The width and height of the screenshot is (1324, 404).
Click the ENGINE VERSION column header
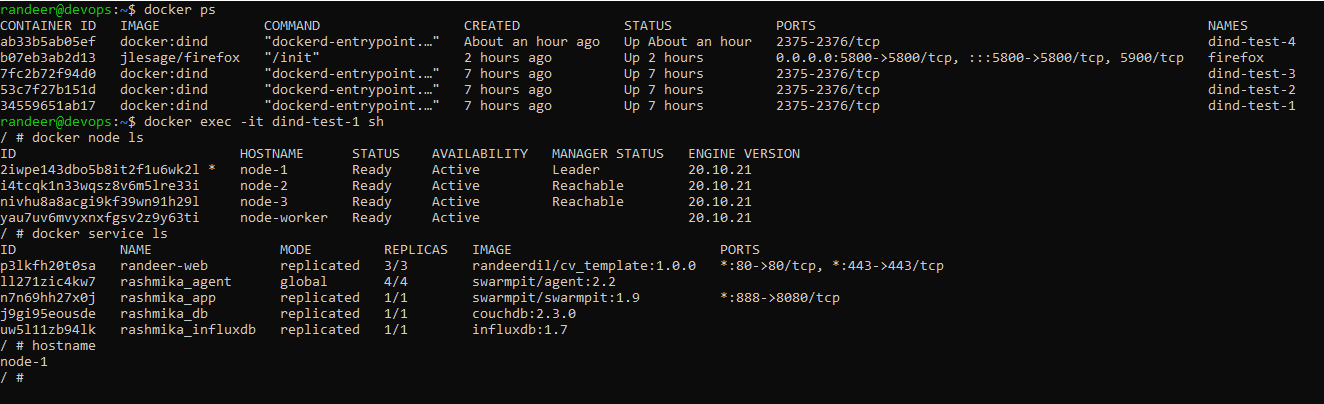pyautogui.click(x=744, y=154)
